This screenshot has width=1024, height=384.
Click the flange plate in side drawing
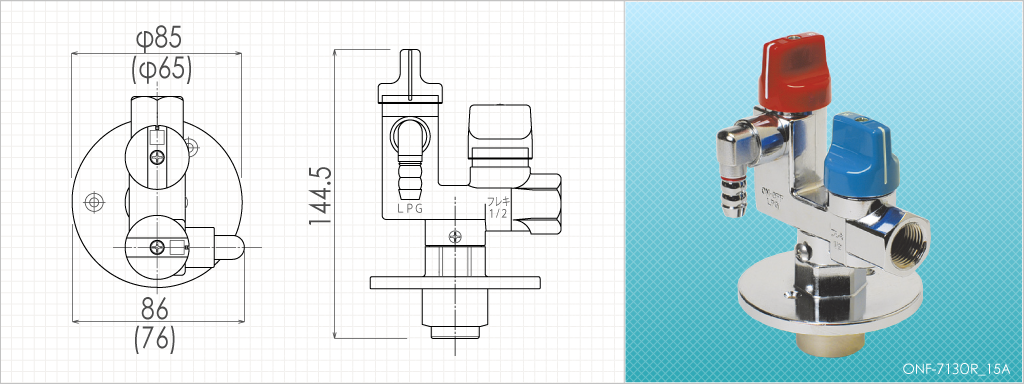coord(455,283)
